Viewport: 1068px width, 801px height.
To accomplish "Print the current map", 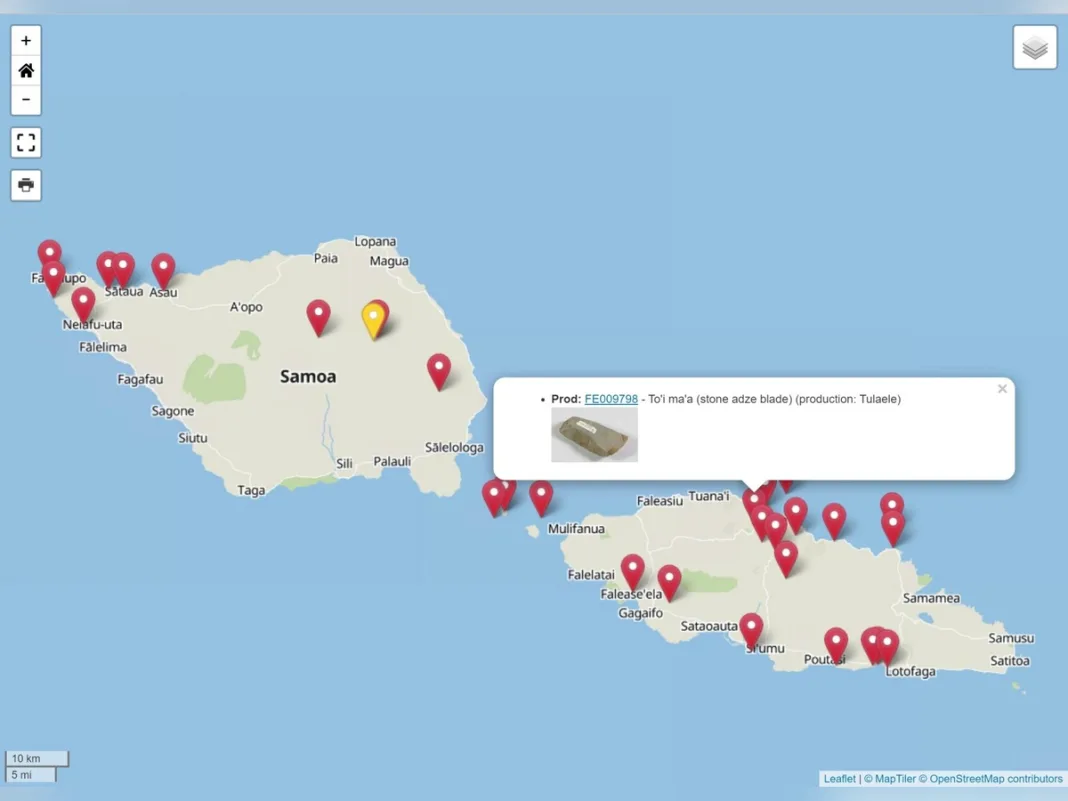I will [26, 185].
